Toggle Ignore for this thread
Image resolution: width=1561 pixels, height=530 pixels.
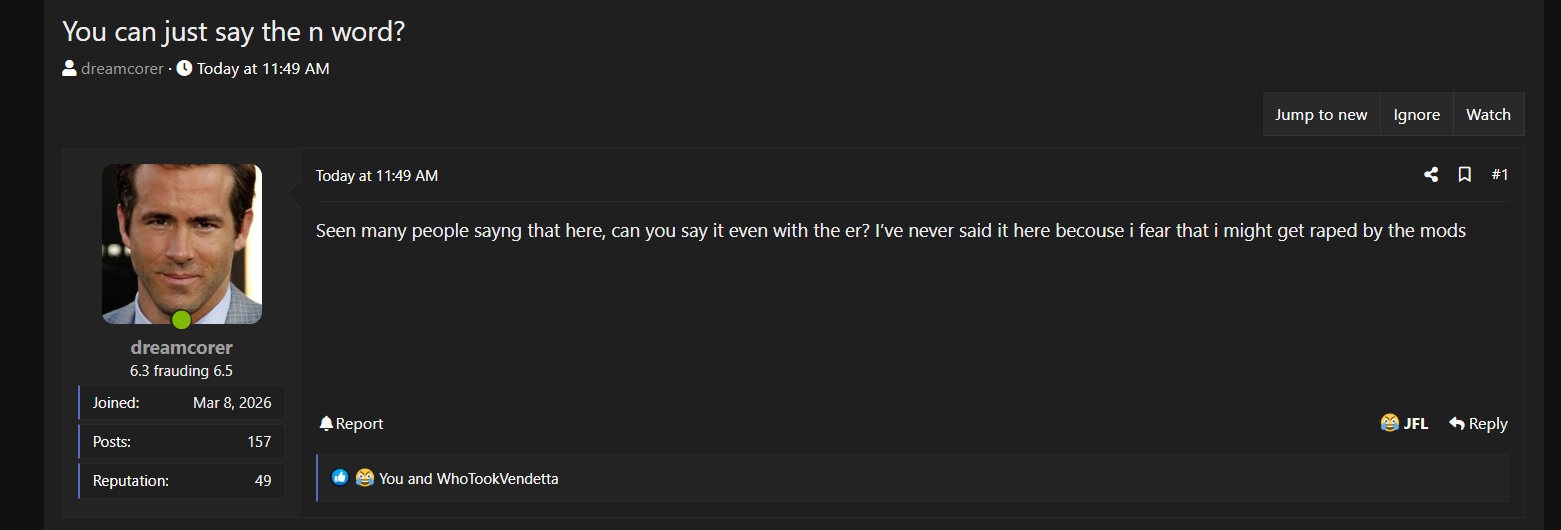[1416, 114]
